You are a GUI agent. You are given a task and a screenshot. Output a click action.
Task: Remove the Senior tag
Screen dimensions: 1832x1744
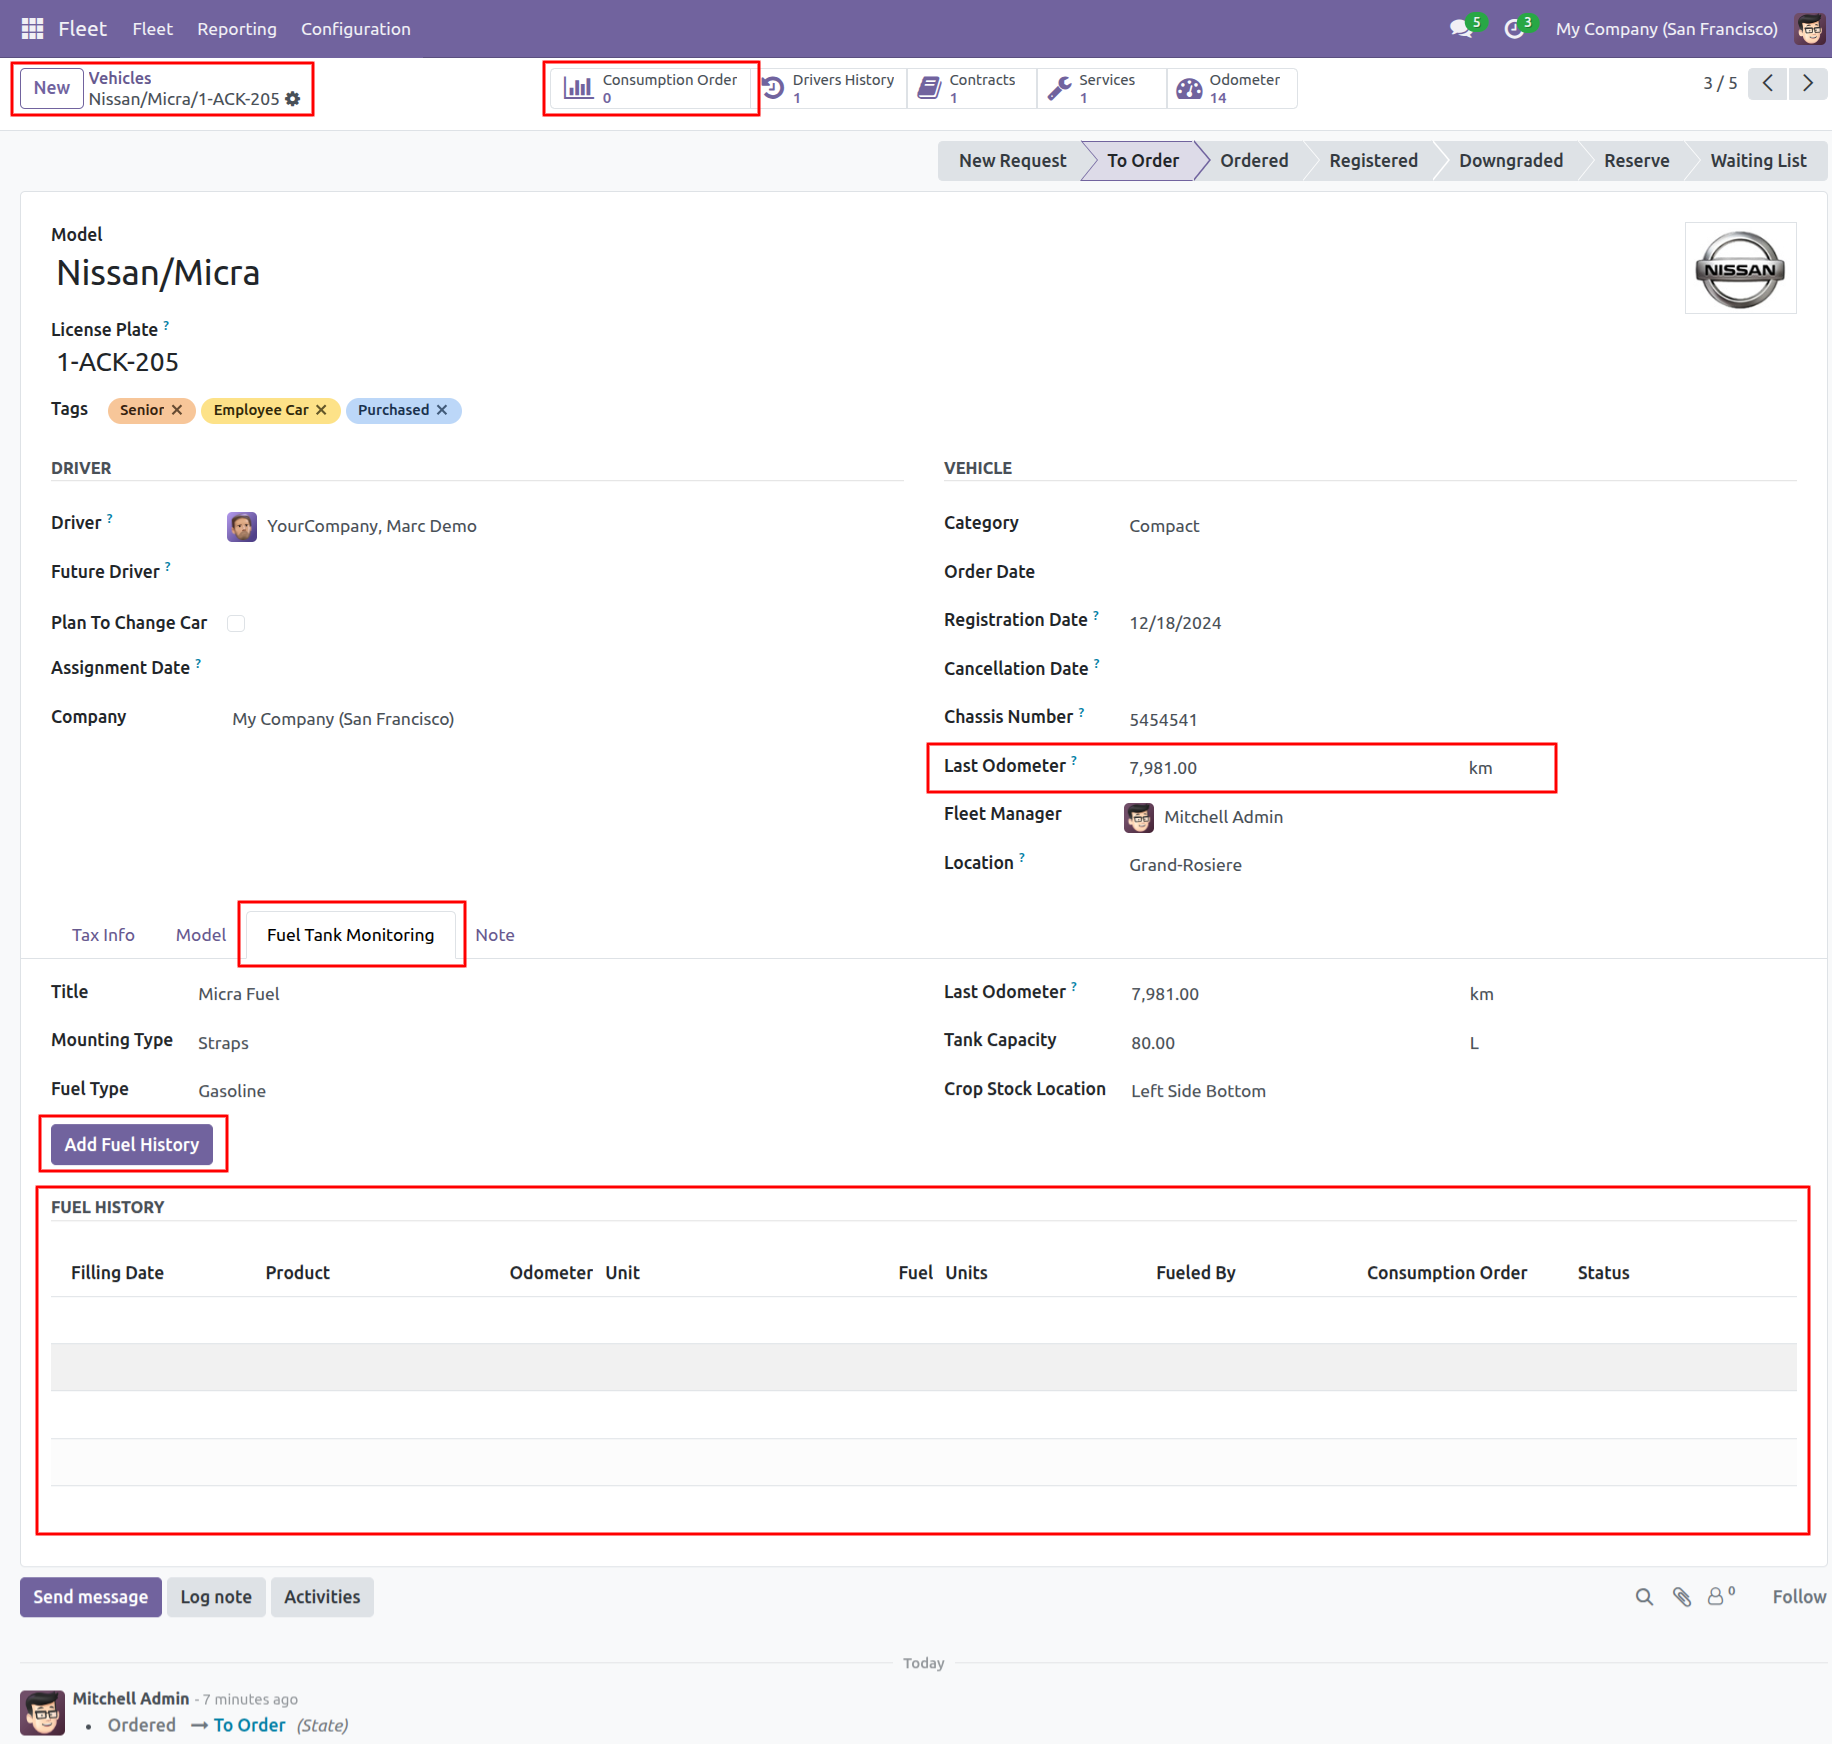[x=177, y=410]
